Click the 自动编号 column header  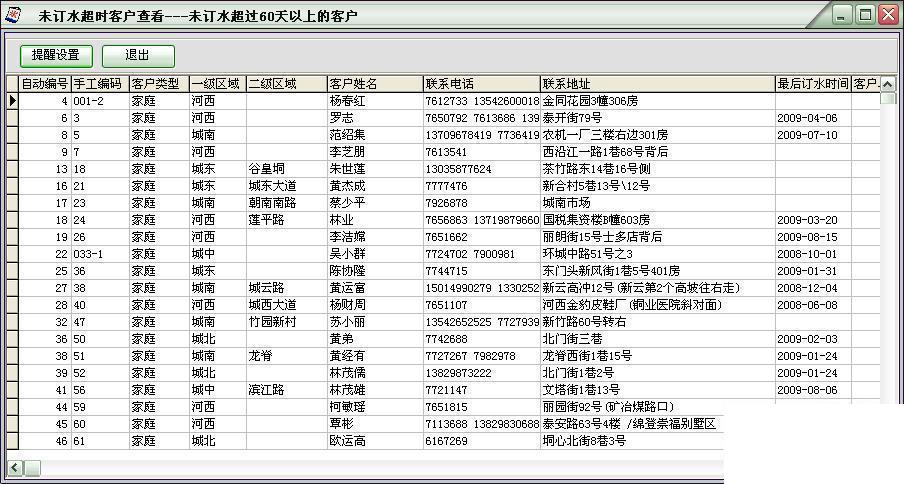click(44, 84)
